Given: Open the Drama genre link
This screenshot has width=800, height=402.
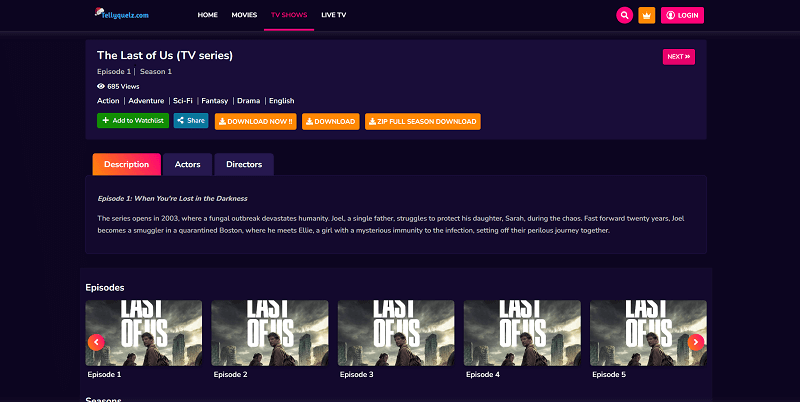Looking at the screenshot, I should (248, 100).
